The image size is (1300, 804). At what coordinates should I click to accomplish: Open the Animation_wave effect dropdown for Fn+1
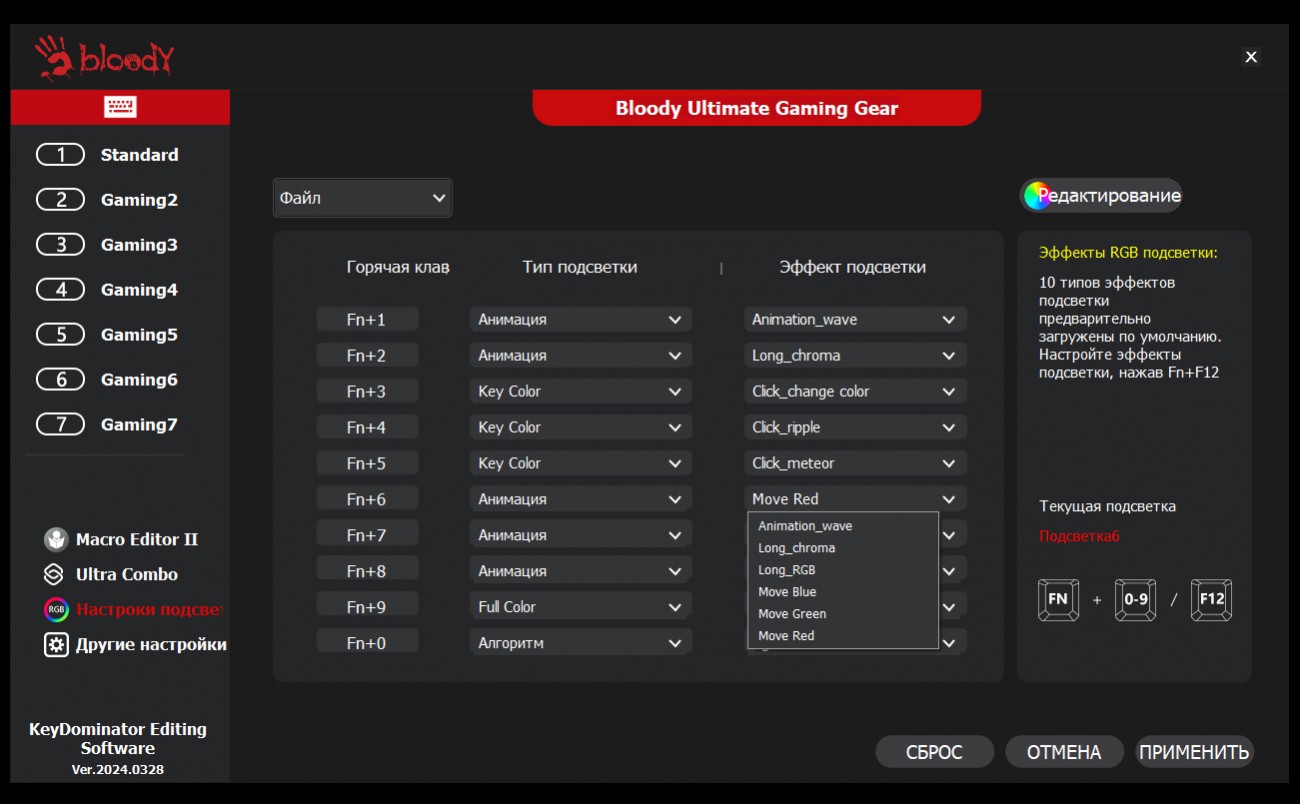click(x=855, y=320)
